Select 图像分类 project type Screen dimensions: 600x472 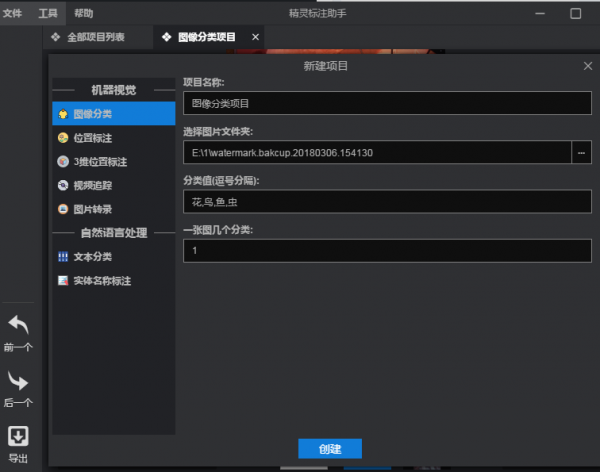point(114,114)
